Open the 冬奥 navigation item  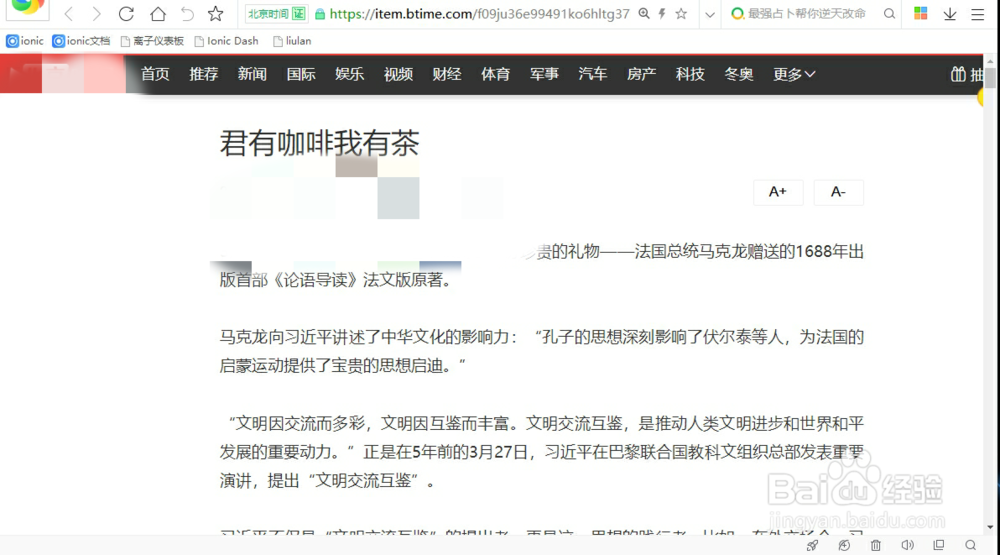click(739, 74)
